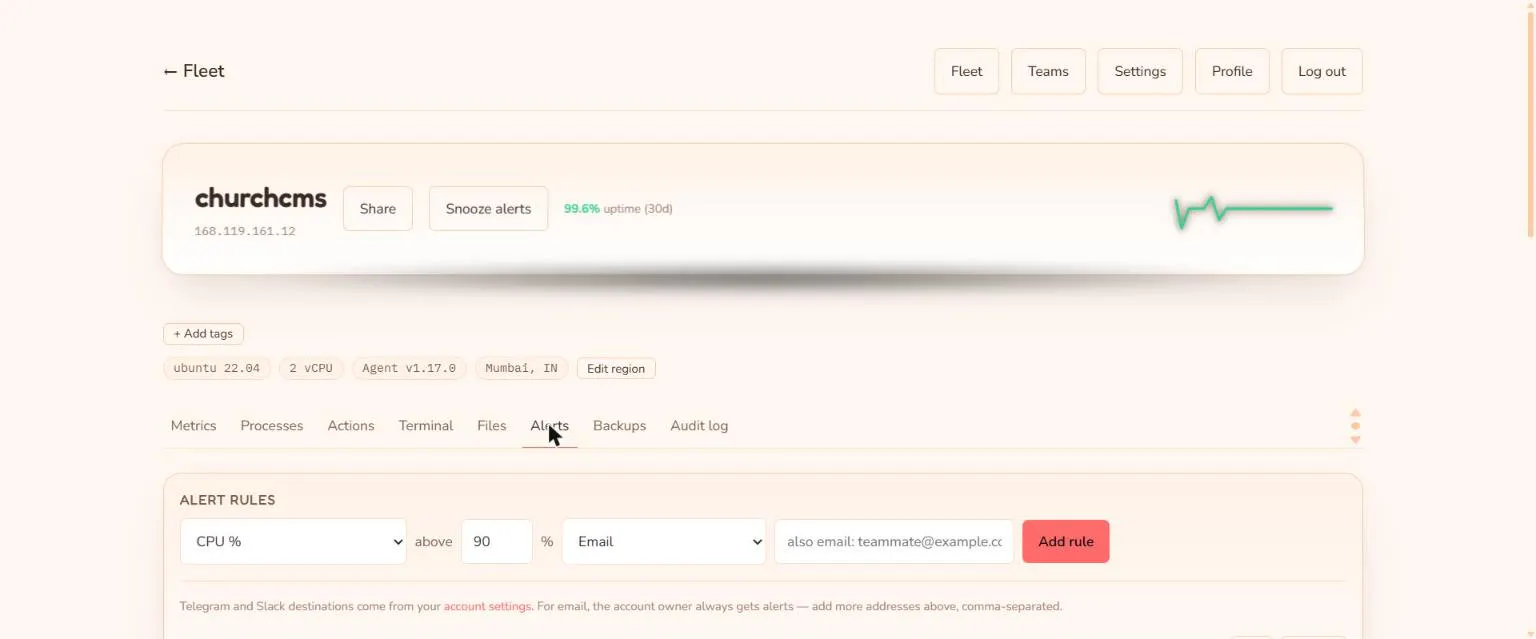The image size is (1536, 639).
Task: Go back via the ← Fleet link
Action: click(x=194, y=71)
